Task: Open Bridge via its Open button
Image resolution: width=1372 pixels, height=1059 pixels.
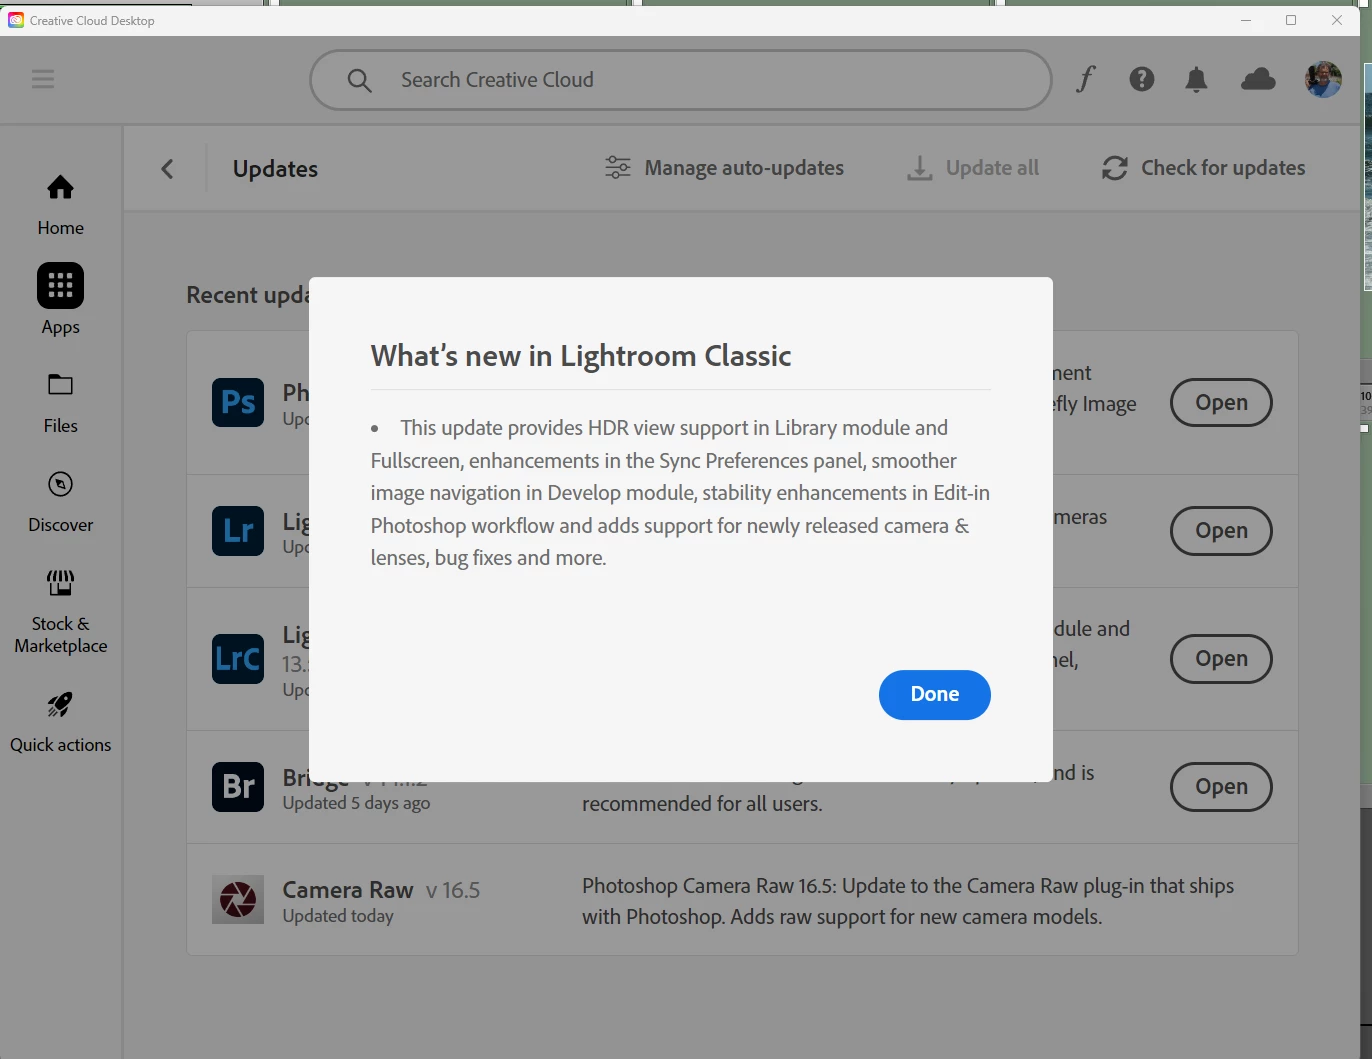Action: (x=1221, y=786)
